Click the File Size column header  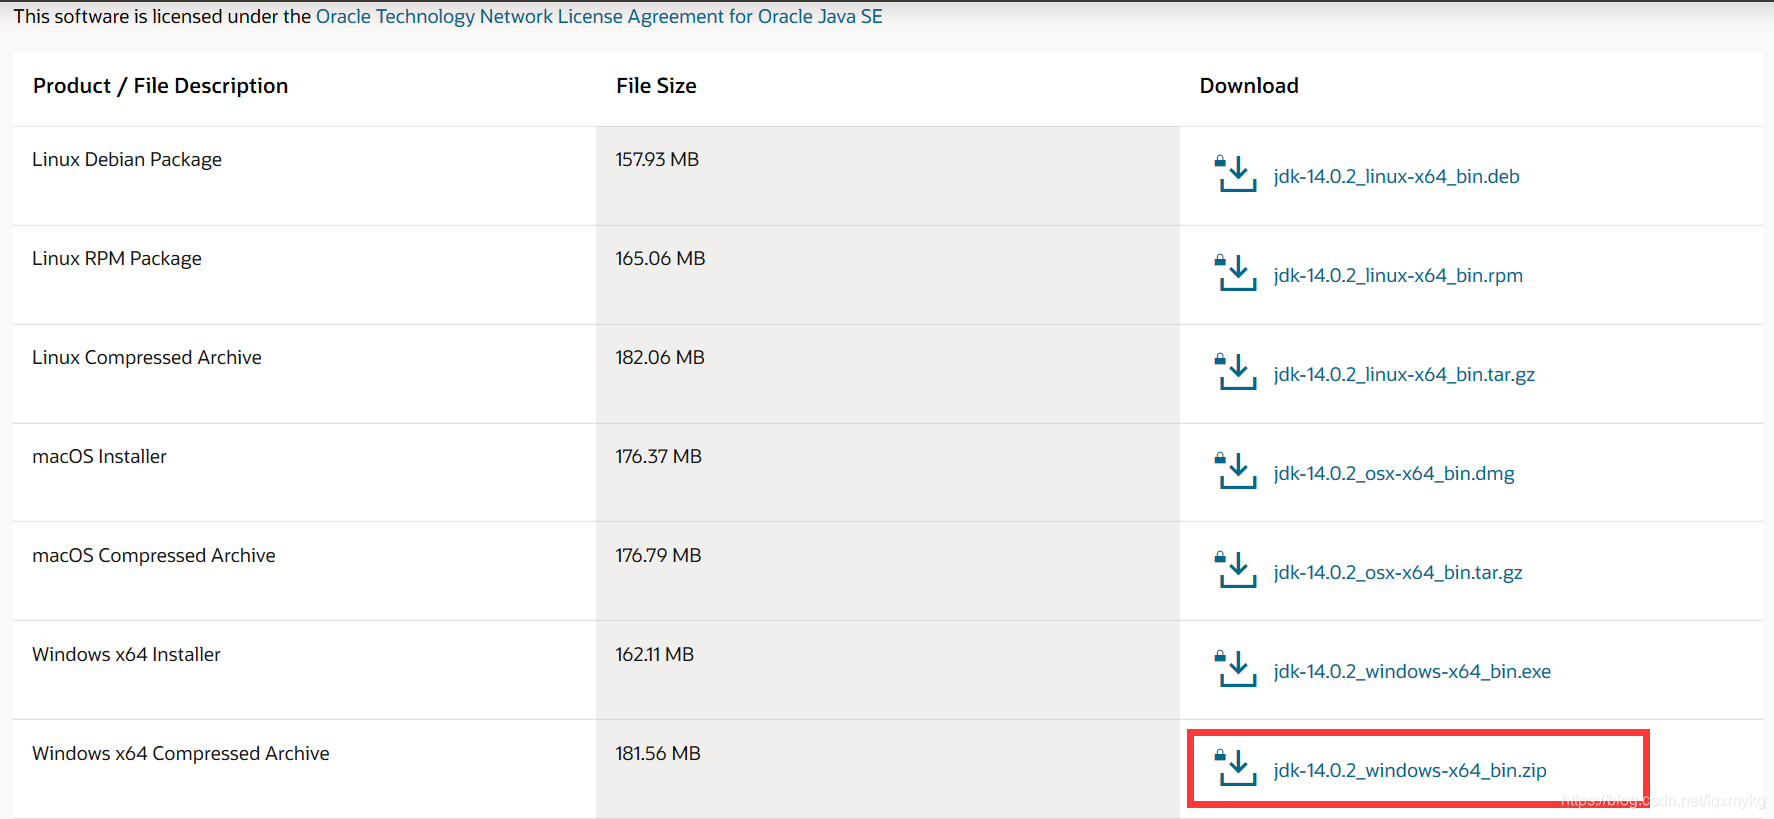[656, 86]
